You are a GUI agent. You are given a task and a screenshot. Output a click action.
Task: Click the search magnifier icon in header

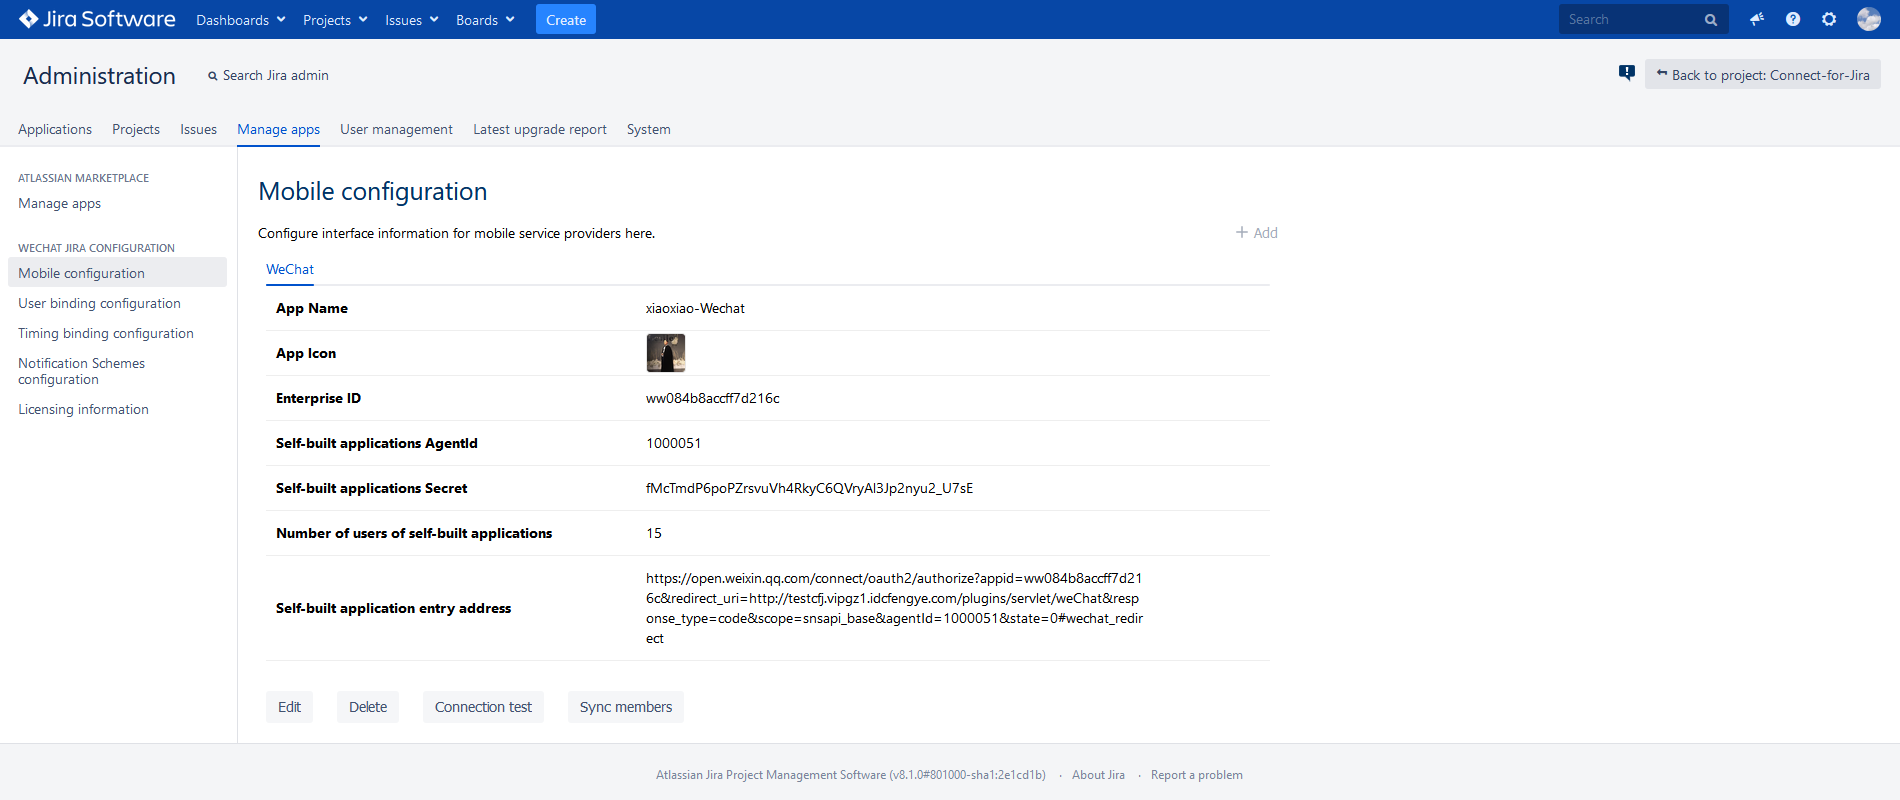pos(1711,20)
